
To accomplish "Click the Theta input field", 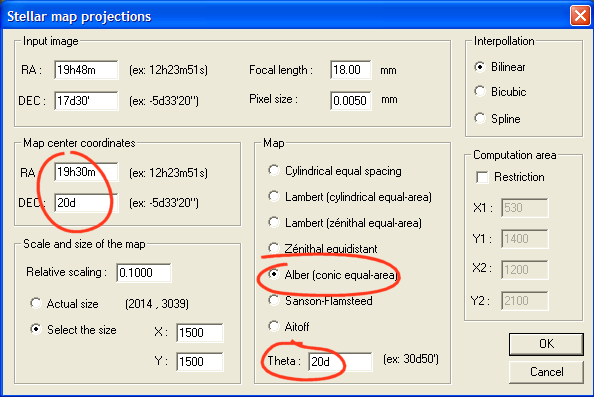I will click(x=340, y=361).
